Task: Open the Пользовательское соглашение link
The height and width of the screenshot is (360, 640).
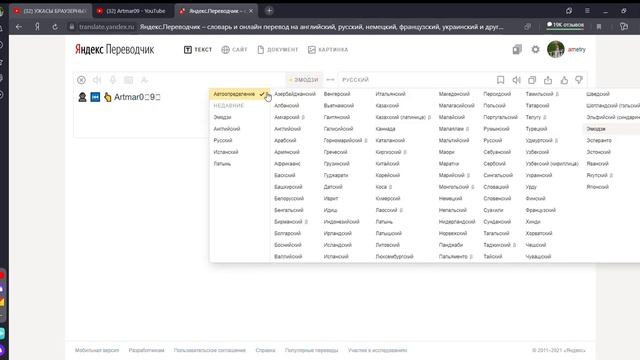Action: (x=210, y=350)
